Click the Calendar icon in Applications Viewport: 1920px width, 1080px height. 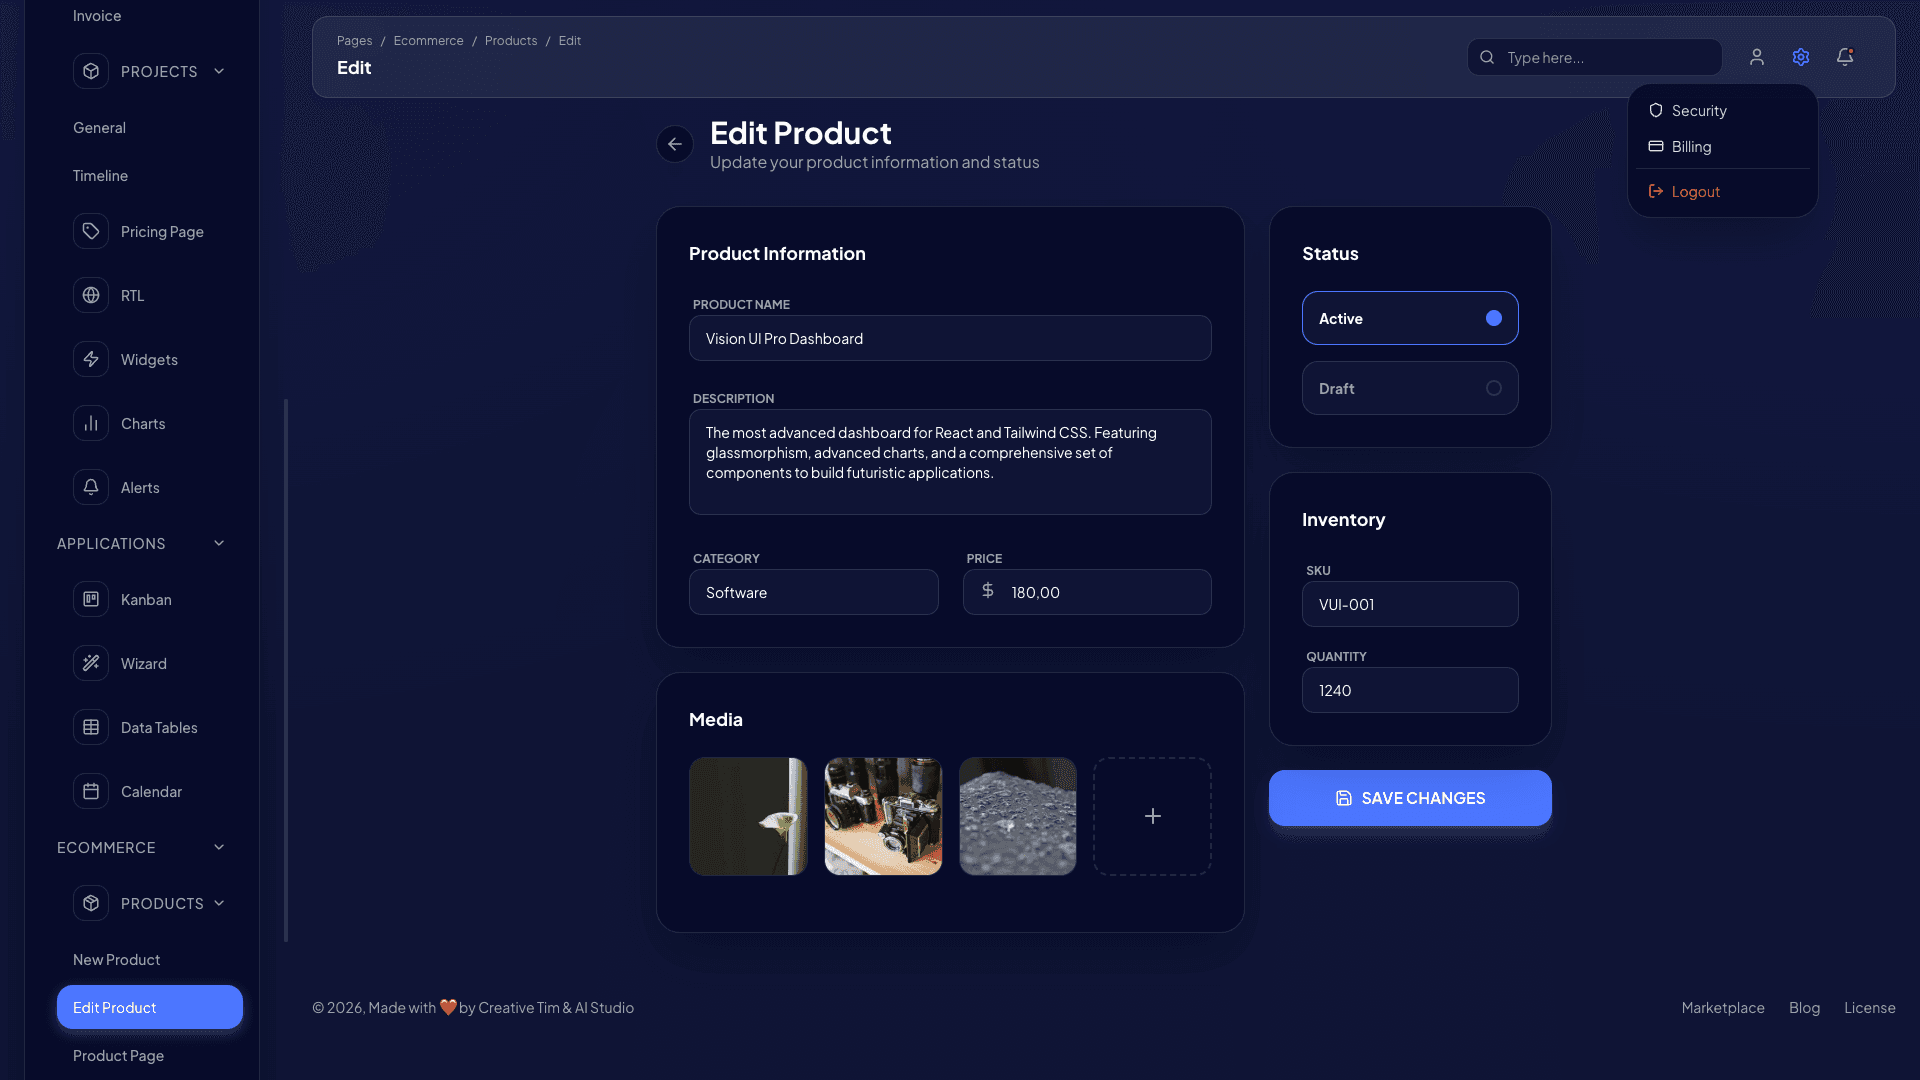(x=91, y=791)
